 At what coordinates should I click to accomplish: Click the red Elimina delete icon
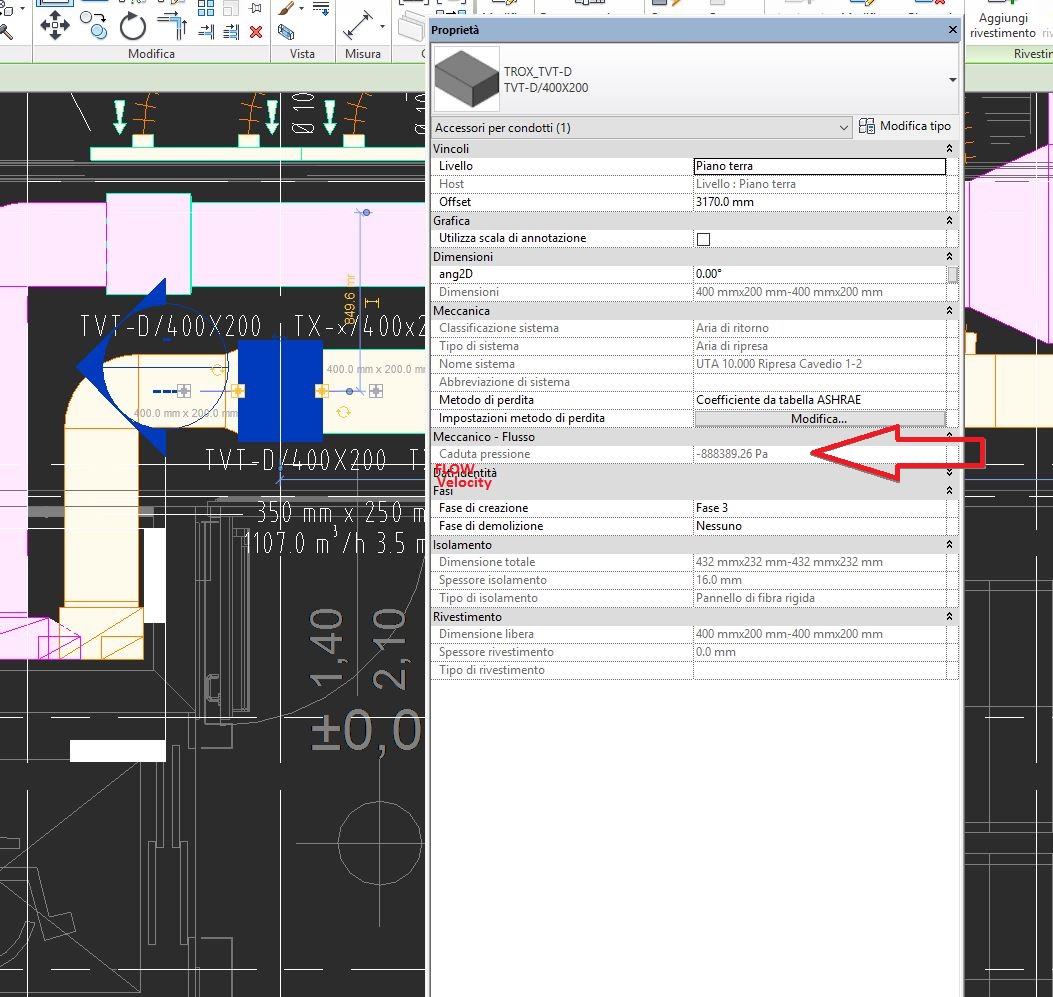click(255, 31)
